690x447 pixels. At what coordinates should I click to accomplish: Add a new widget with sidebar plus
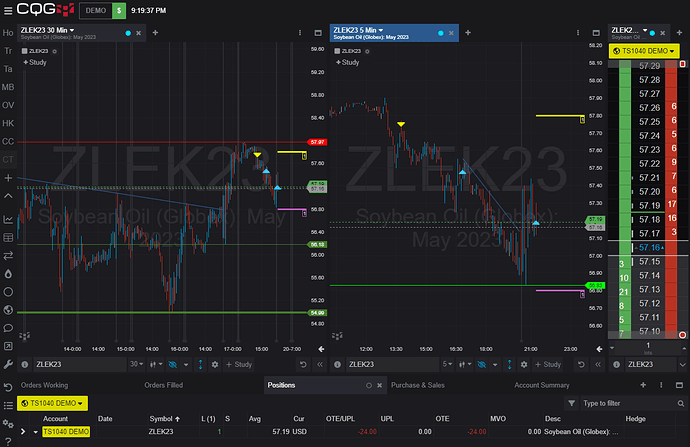pyautogui.click(x=8, y=178)
